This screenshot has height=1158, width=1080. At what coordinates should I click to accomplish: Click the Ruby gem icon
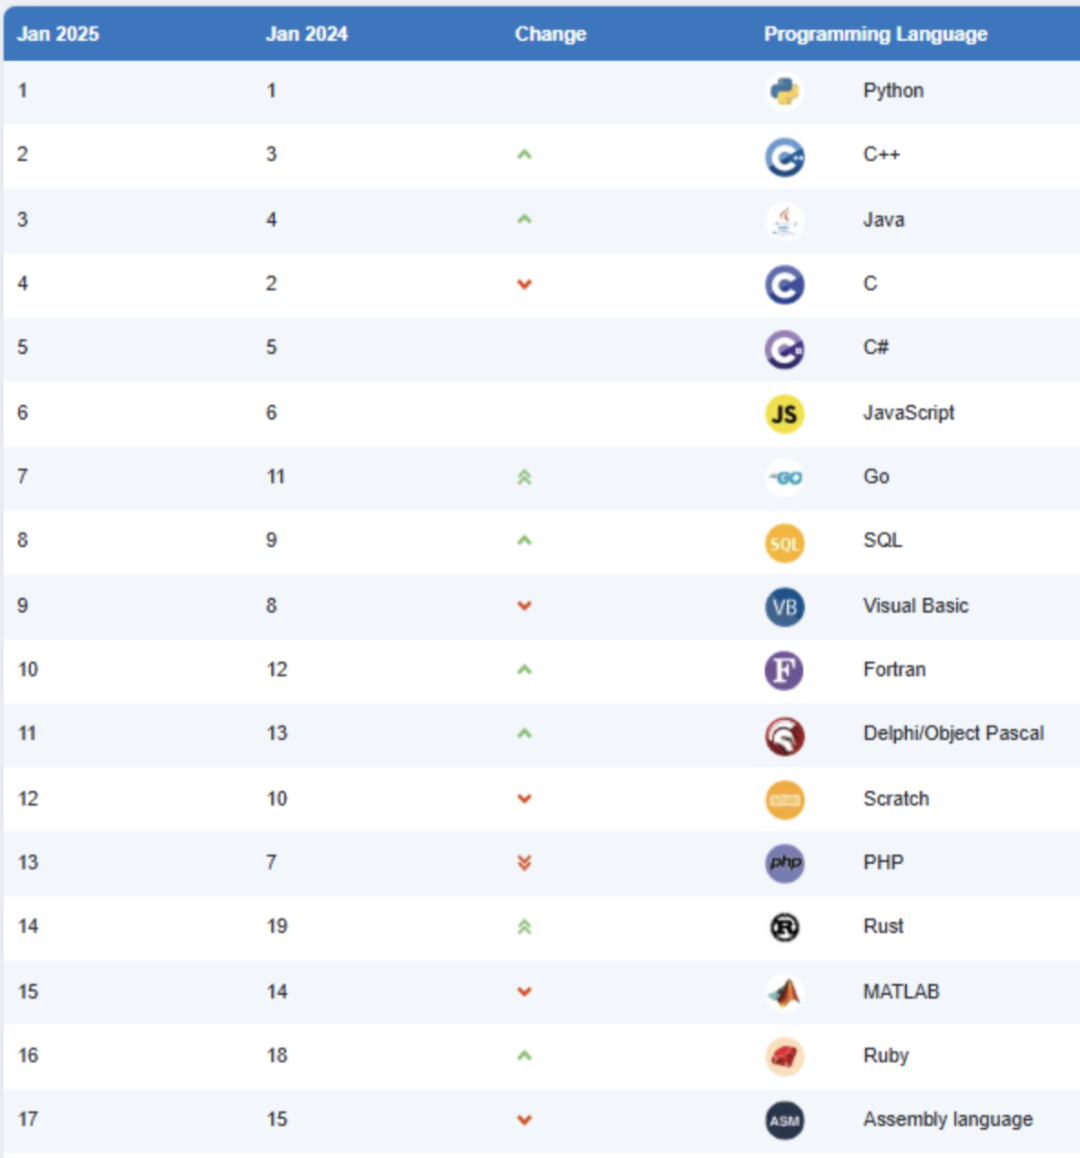(785, 1056)
